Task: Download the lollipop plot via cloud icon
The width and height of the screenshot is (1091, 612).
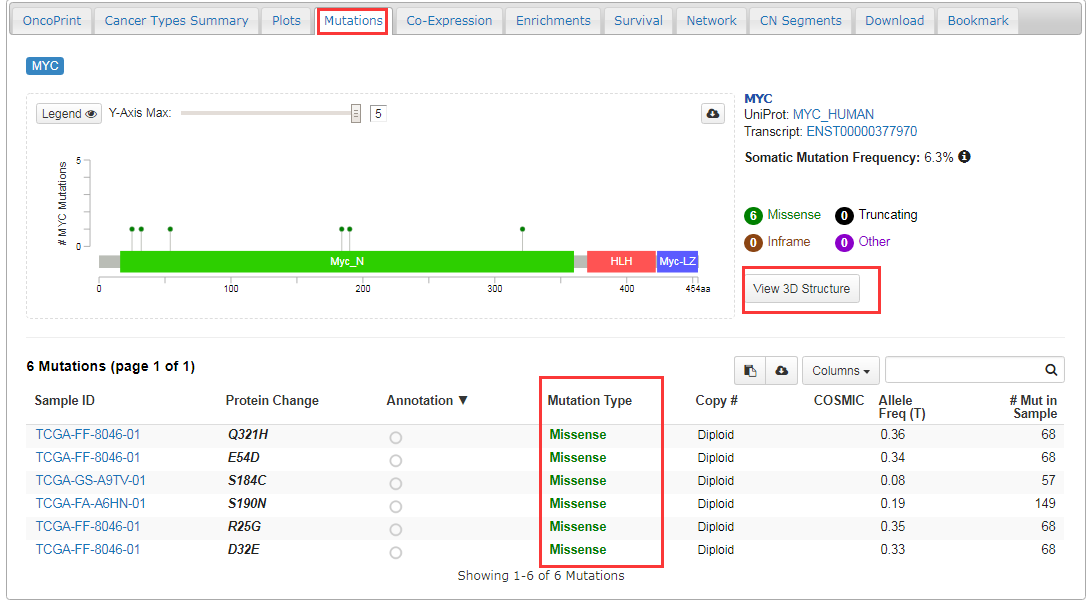Action: (x=712, y=114)
